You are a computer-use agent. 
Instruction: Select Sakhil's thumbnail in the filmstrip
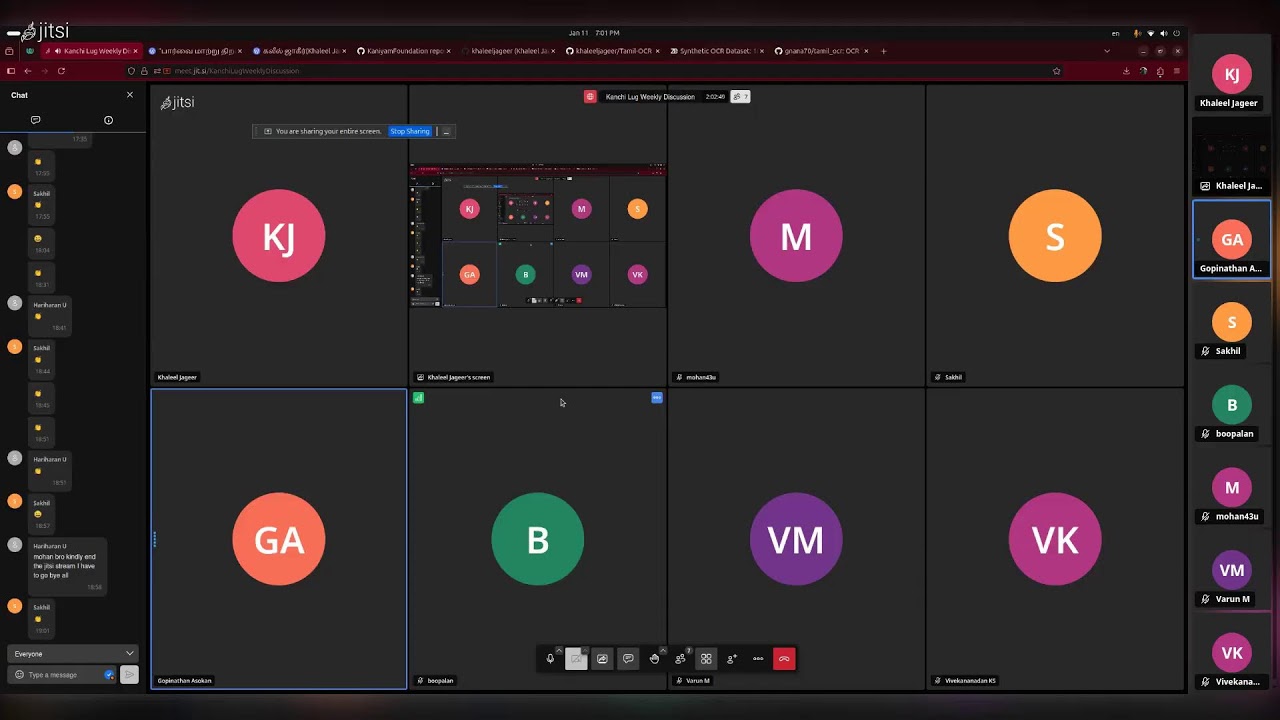pos(1231,328)
